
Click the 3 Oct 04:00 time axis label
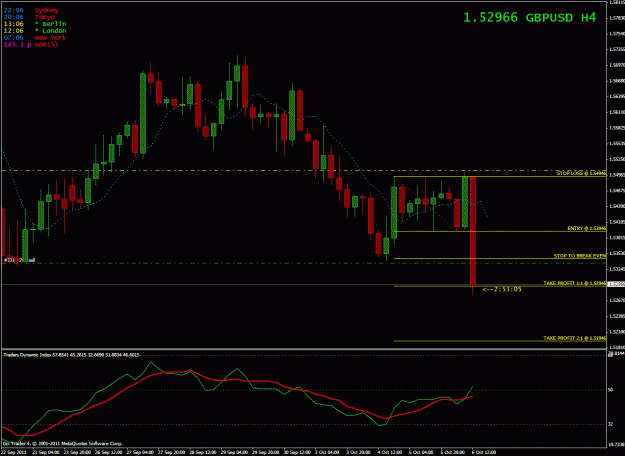coord(326,452)
